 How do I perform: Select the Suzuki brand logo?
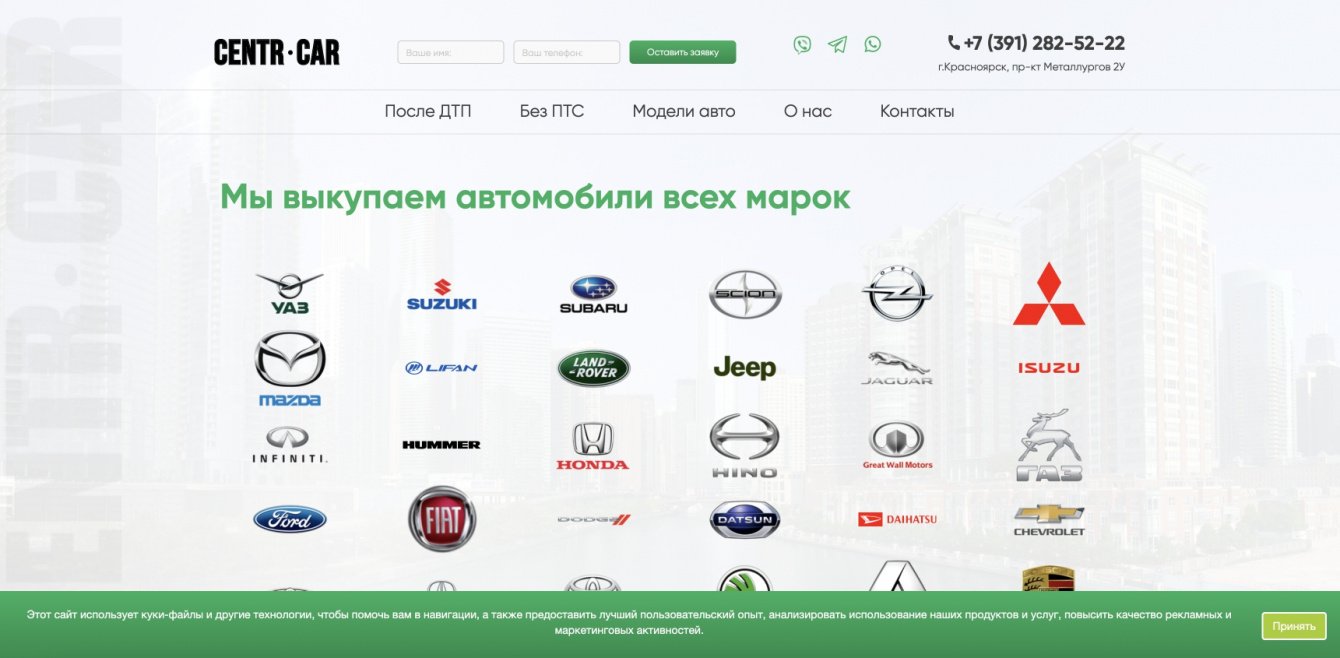point(441,295)
